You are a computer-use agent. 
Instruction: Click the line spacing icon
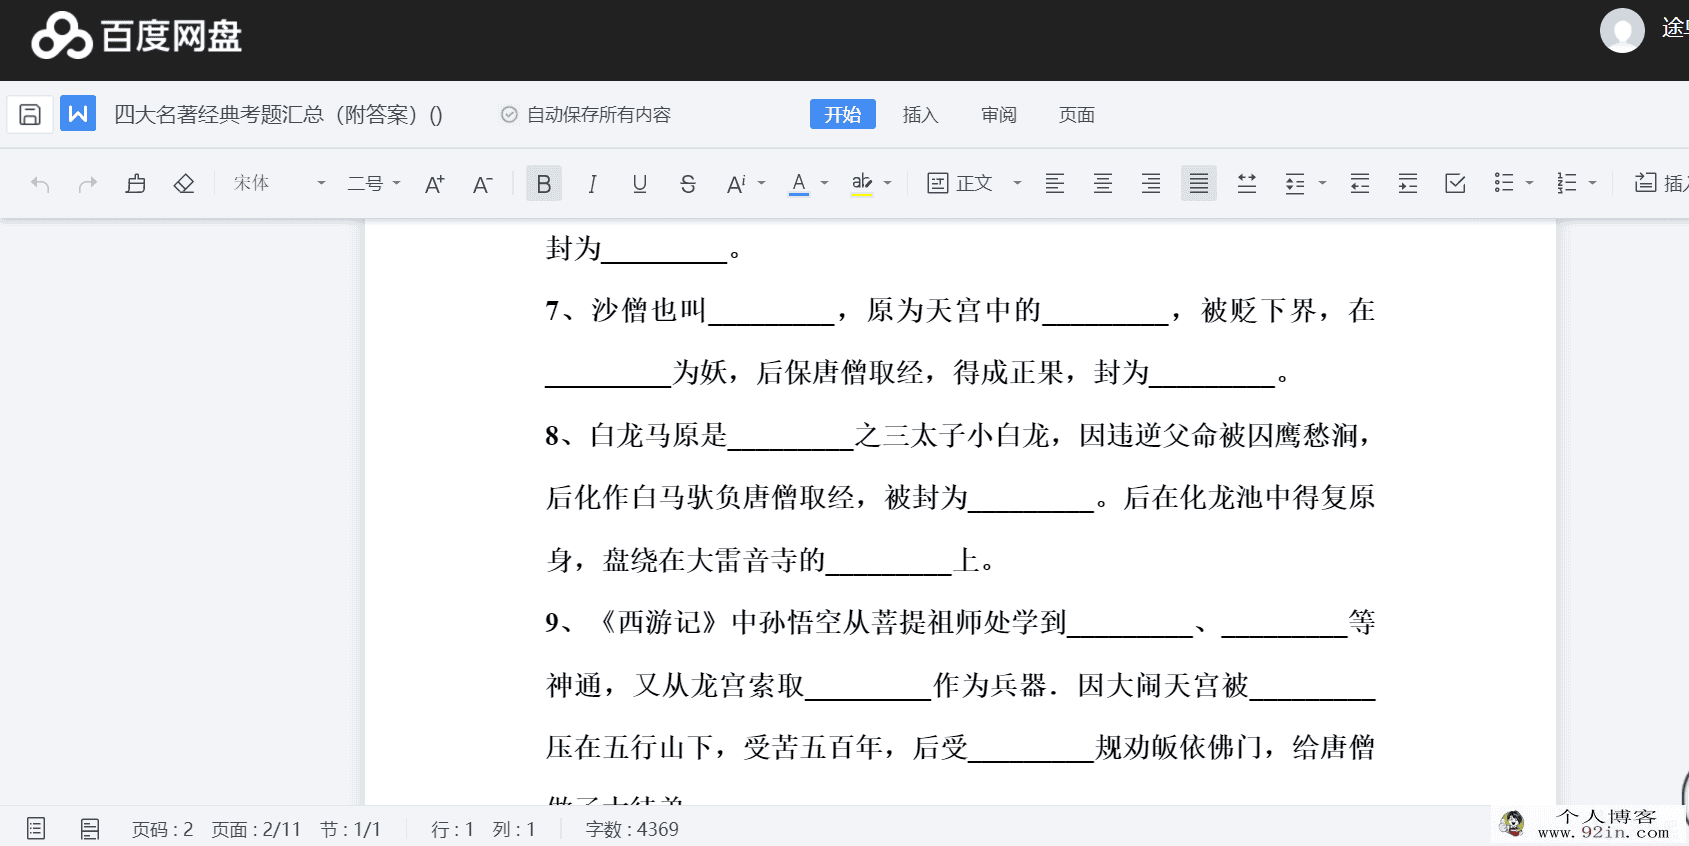click(1295, 184)
